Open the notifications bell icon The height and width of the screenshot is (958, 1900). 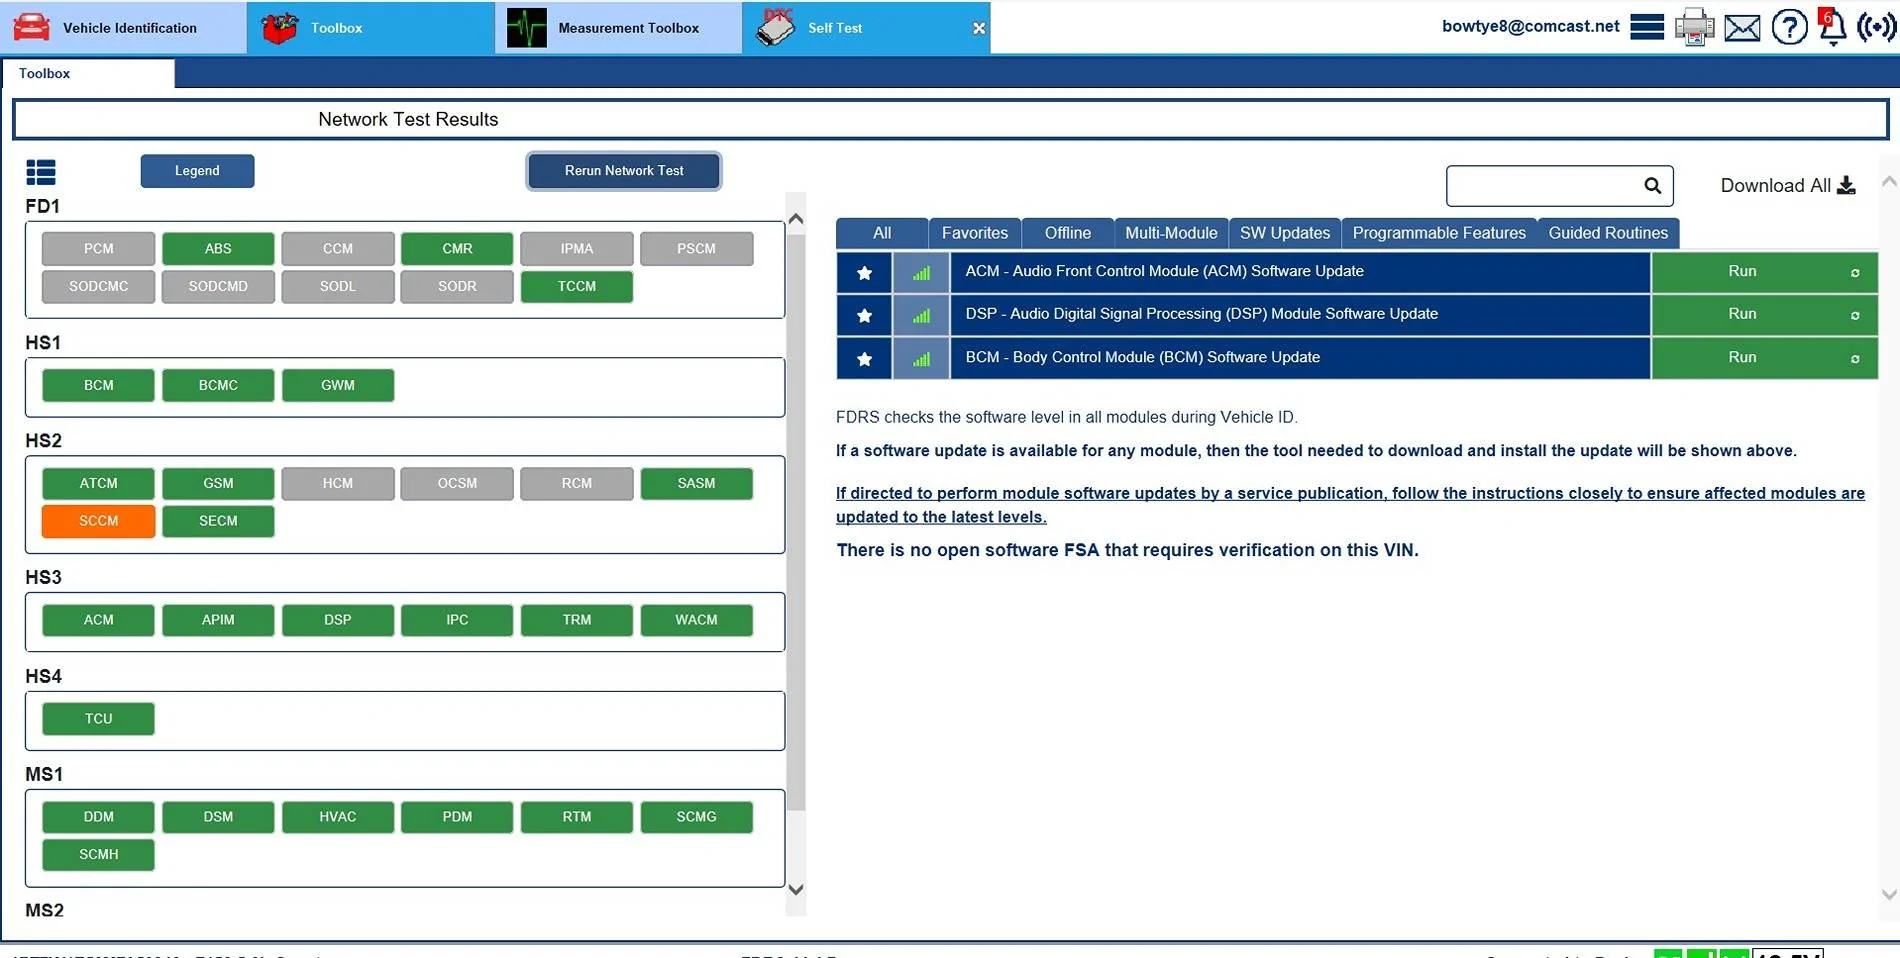click(x=1832, y=27)
